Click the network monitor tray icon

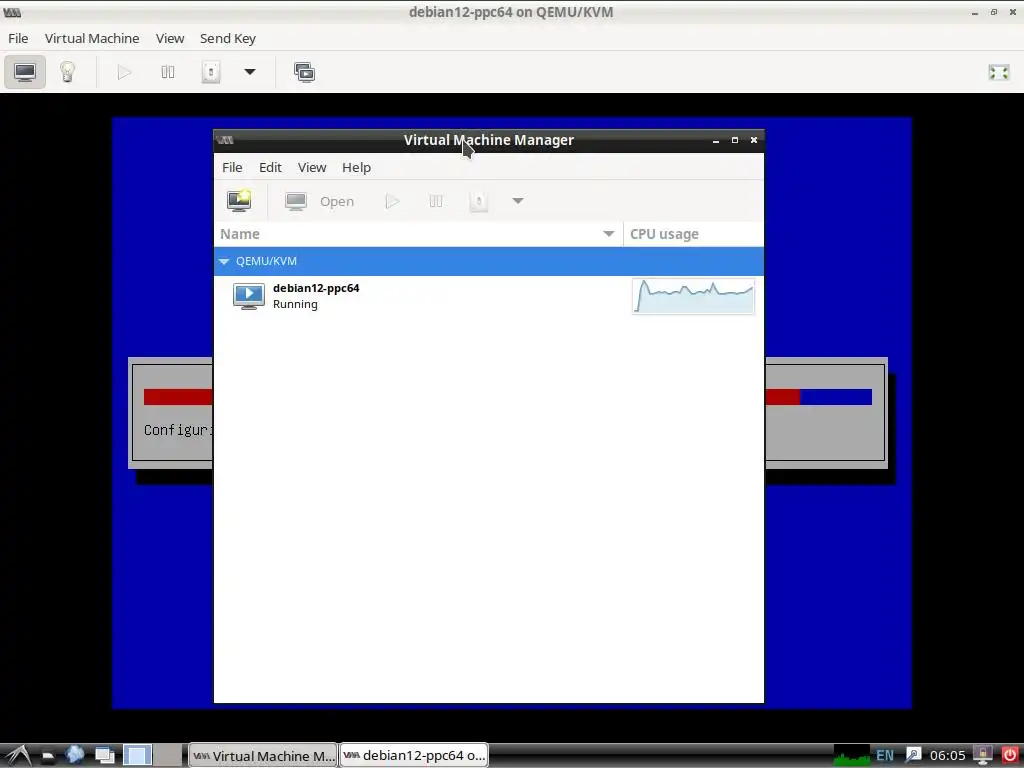pyautogui.click(x=982, y=756)
